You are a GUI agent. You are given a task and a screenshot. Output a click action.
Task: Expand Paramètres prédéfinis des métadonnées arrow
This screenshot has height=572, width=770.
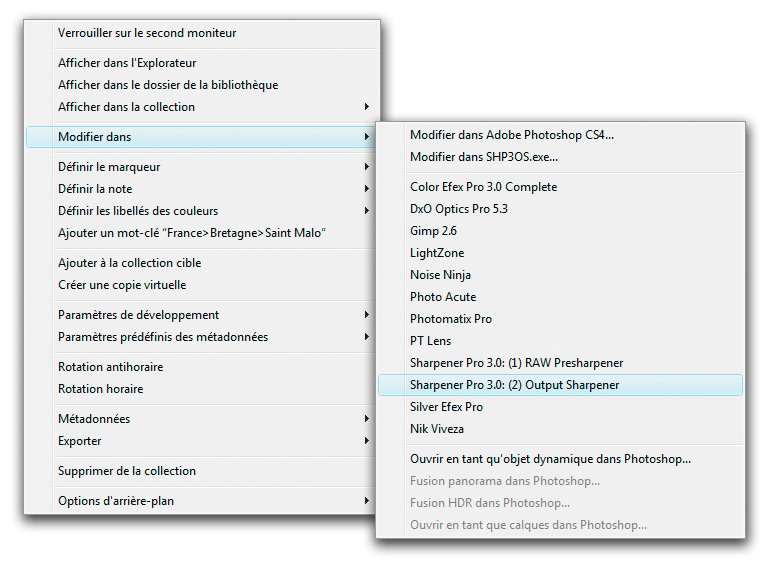coord(366,337)
